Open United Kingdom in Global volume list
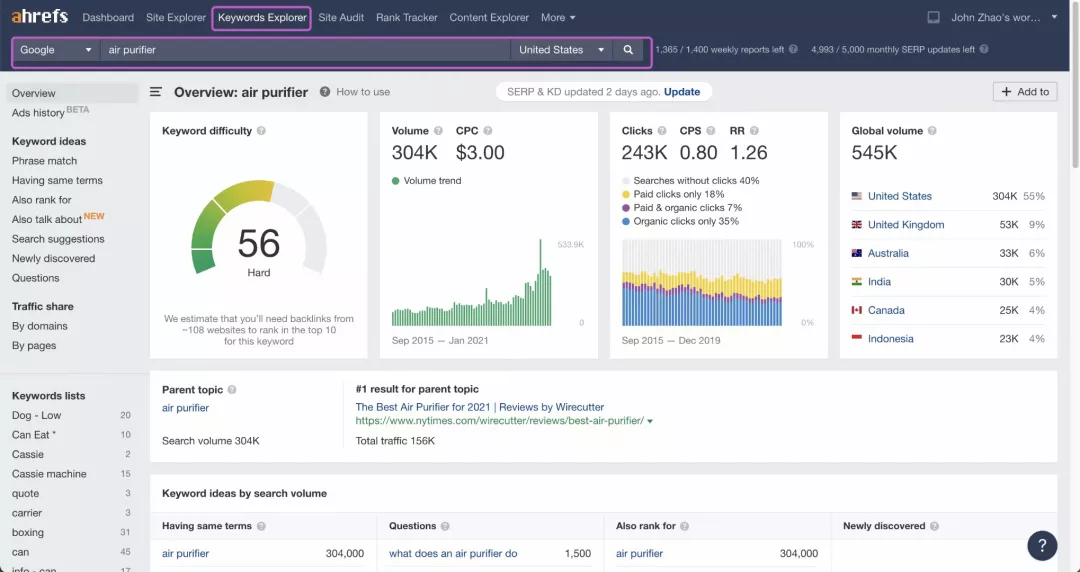This screenshot has height=572, width=1080. [x=906, y=225]
